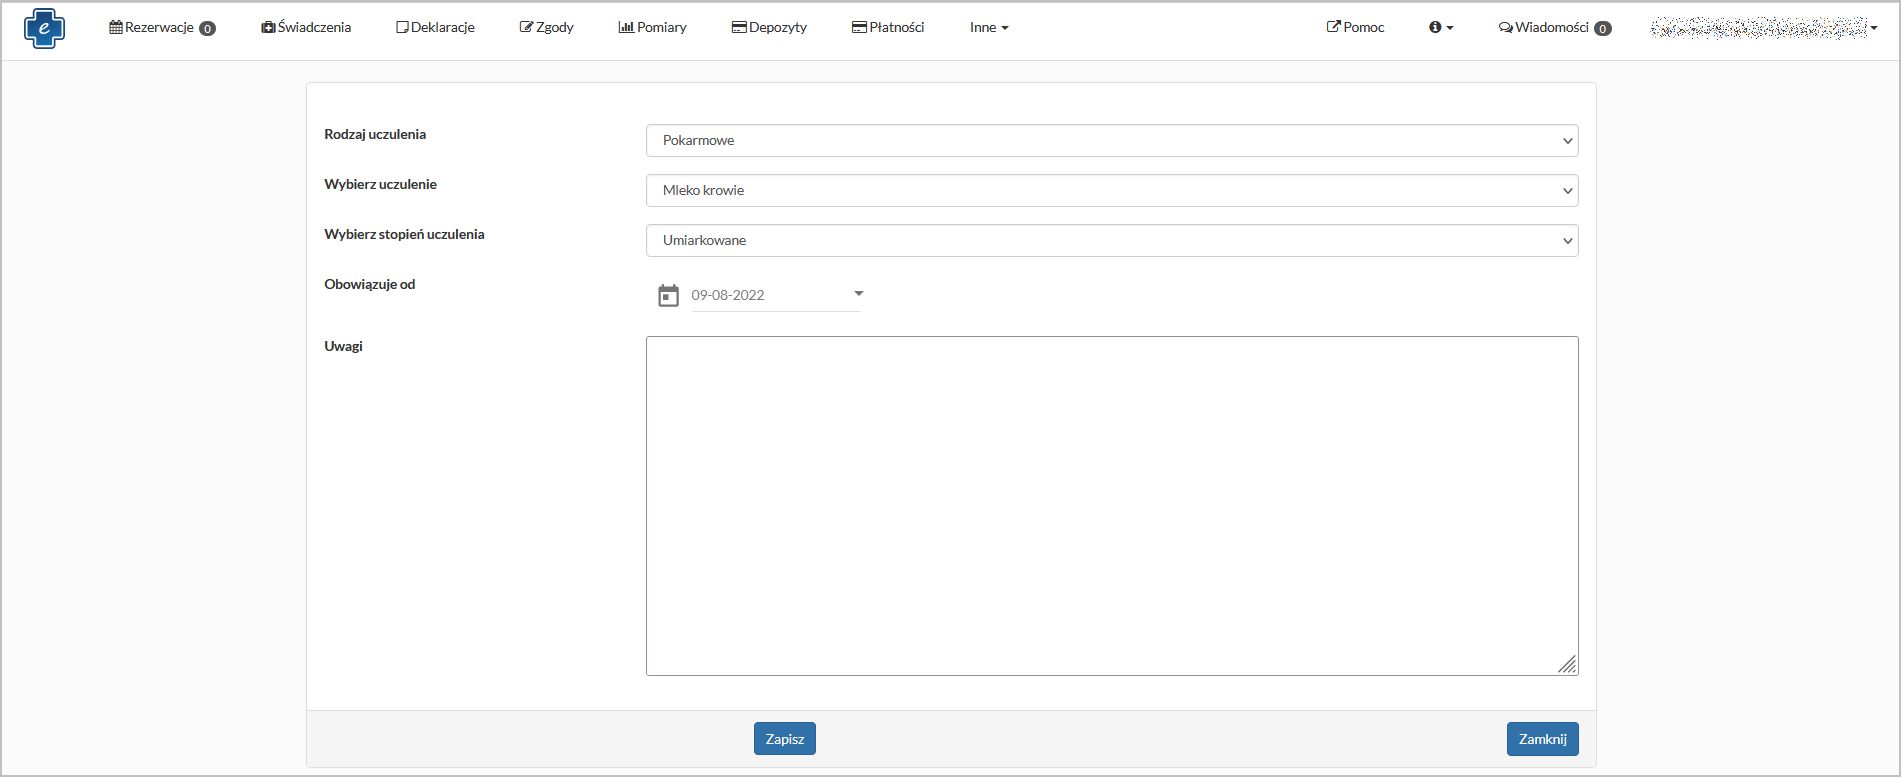Click the calendar icon beside the date
This screenshot has width=1901, height=777.
tap(668, 296)
